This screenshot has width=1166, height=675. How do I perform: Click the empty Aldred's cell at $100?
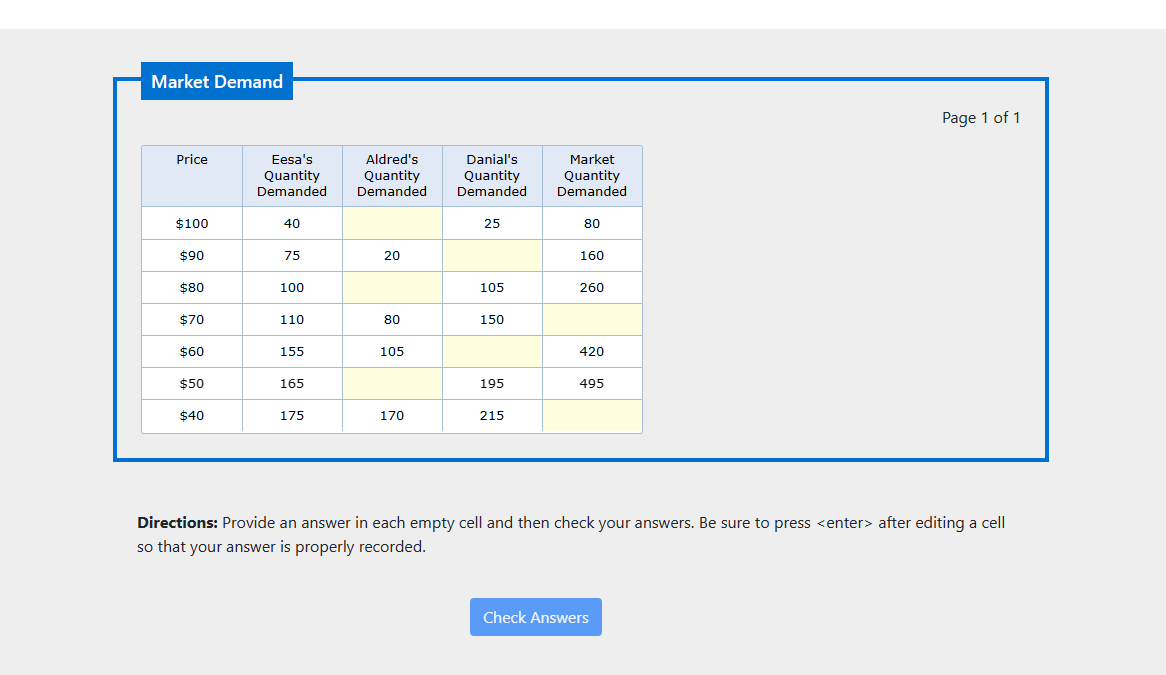[391, 223]
